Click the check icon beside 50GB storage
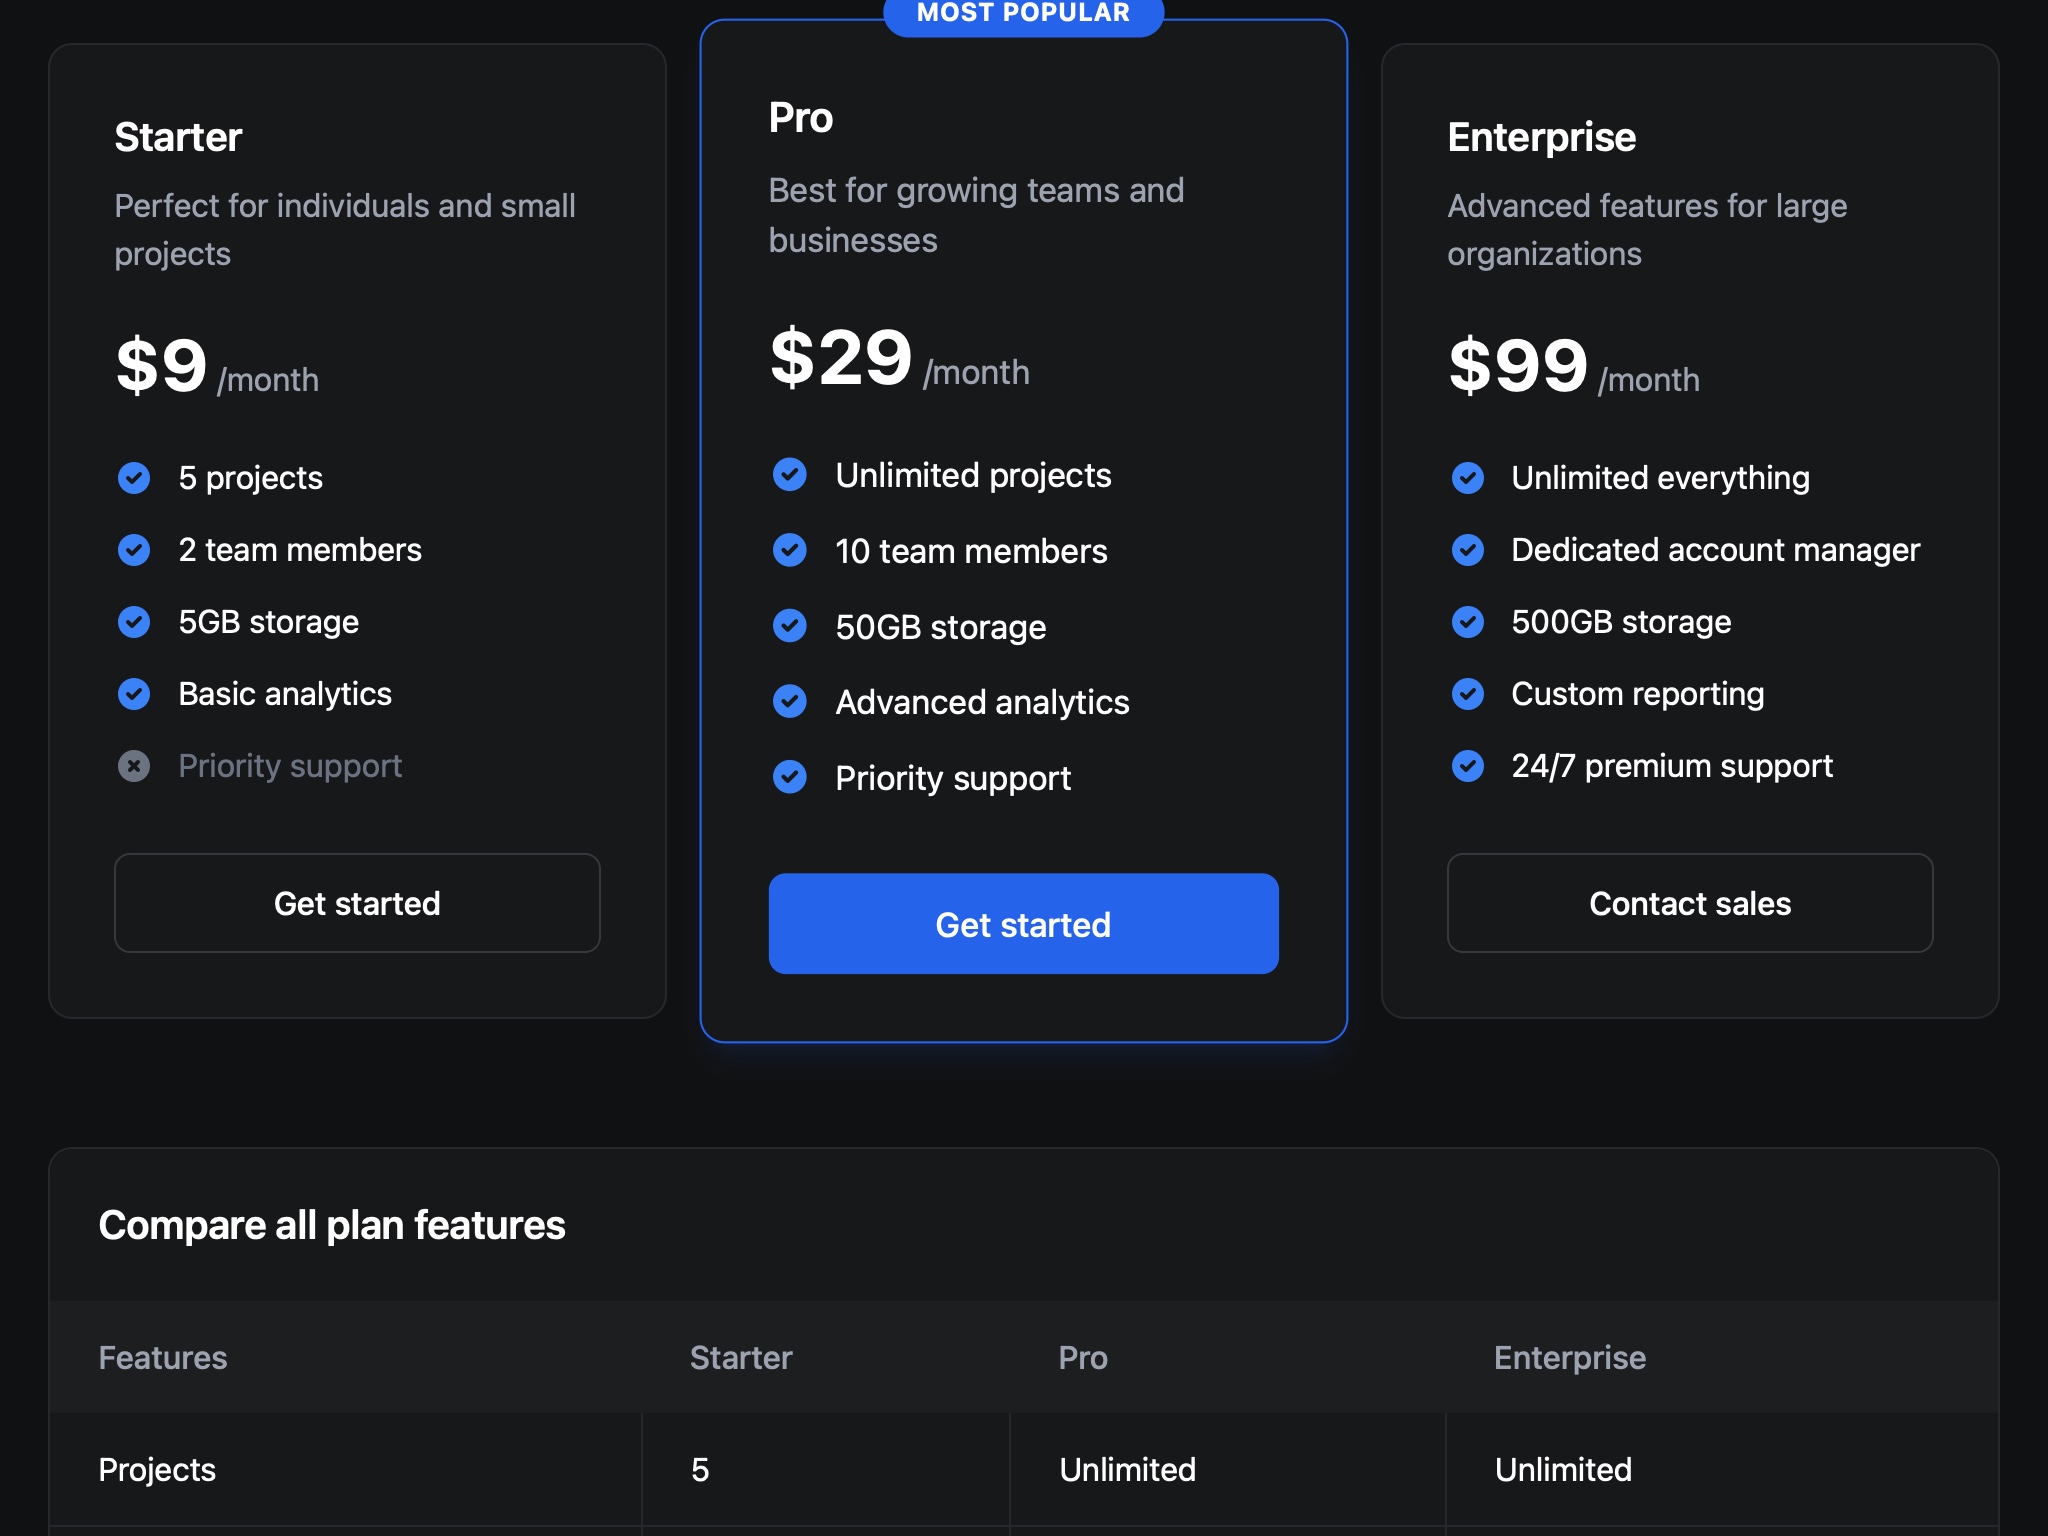 (x=790, y=626)
